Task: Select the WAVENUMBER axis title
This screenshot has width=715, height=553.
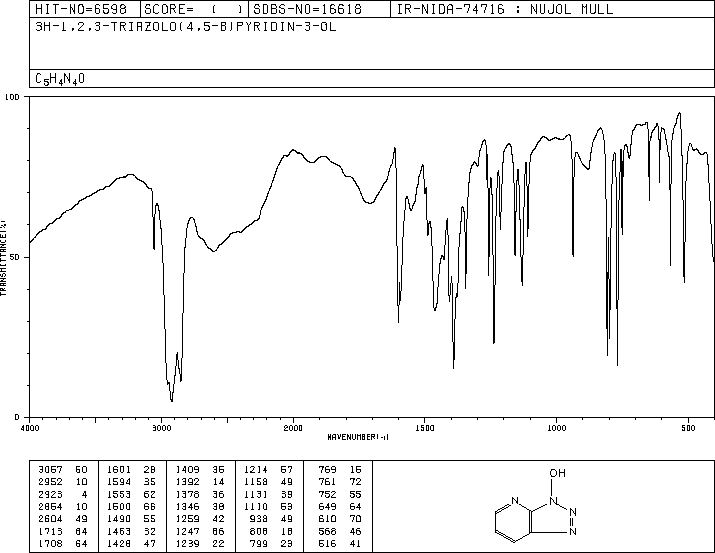Action: click(358, 437)
